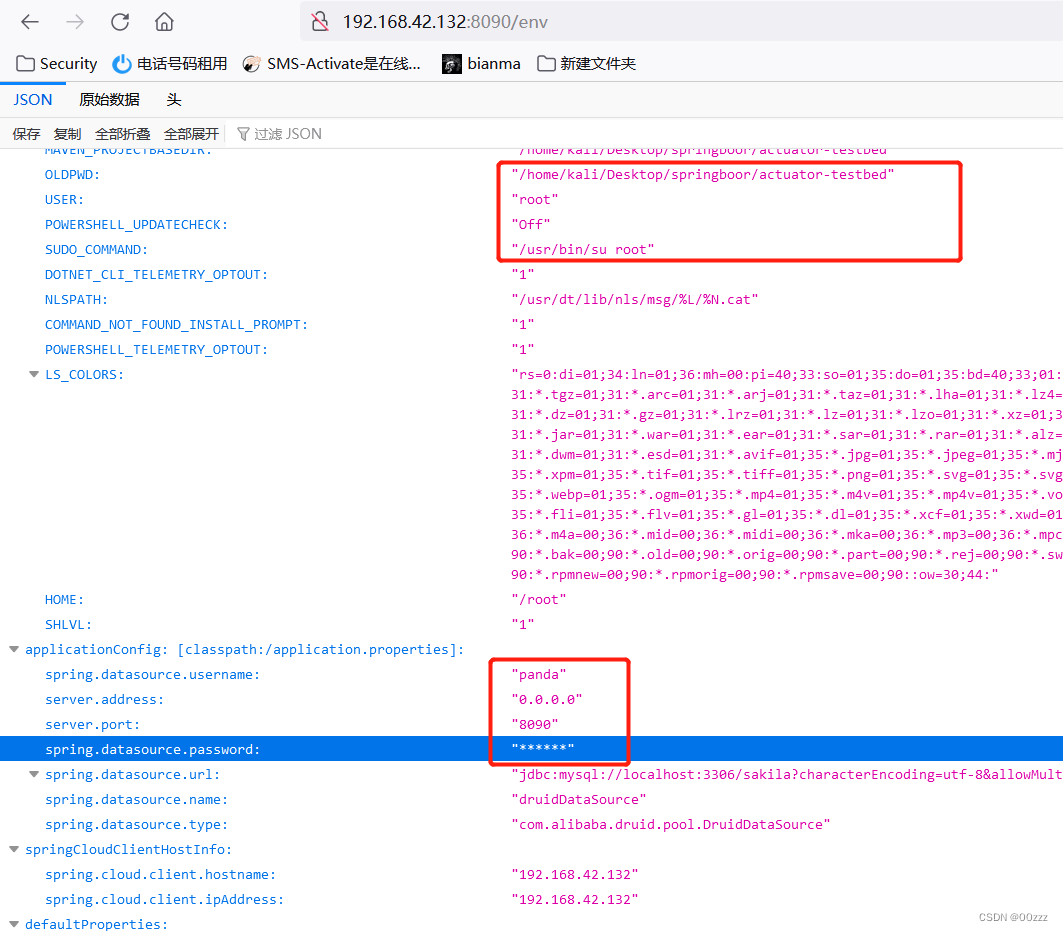1063x931 pixels.
Task: Select the SUDO_COMMAND key
Action: pyautogui.click(x=96, y=250)
